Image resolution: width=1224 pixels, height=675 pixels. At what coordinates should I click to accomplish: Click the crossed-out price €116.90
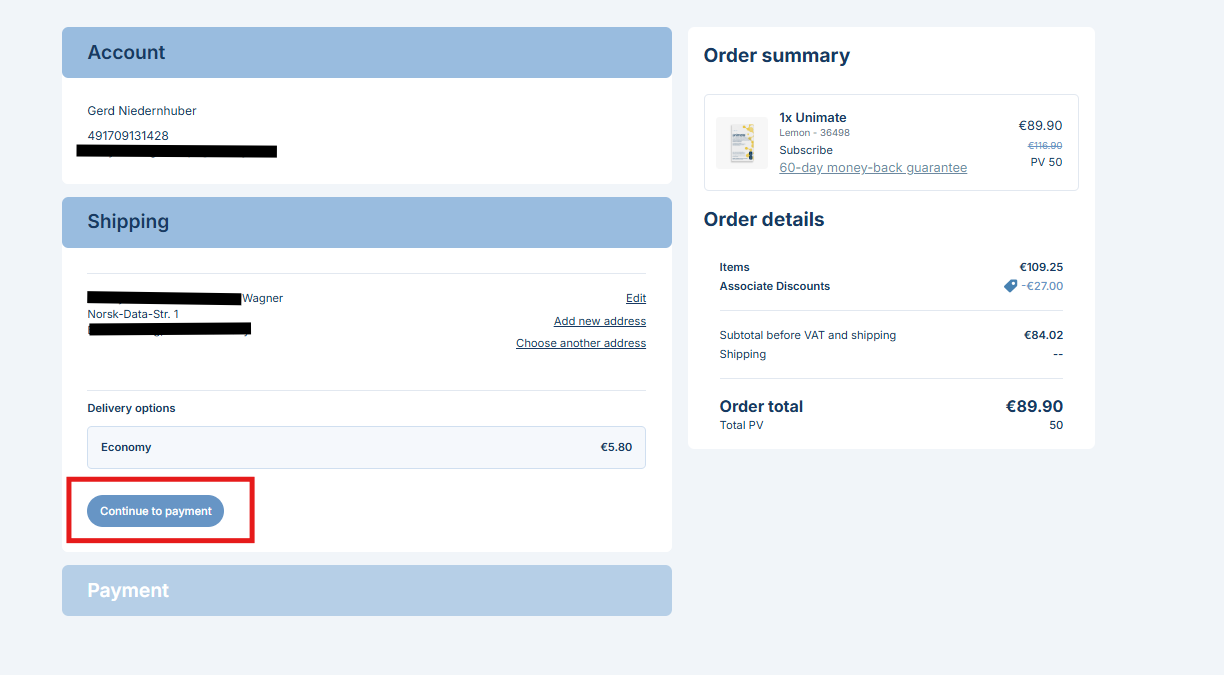point(1045,146)
